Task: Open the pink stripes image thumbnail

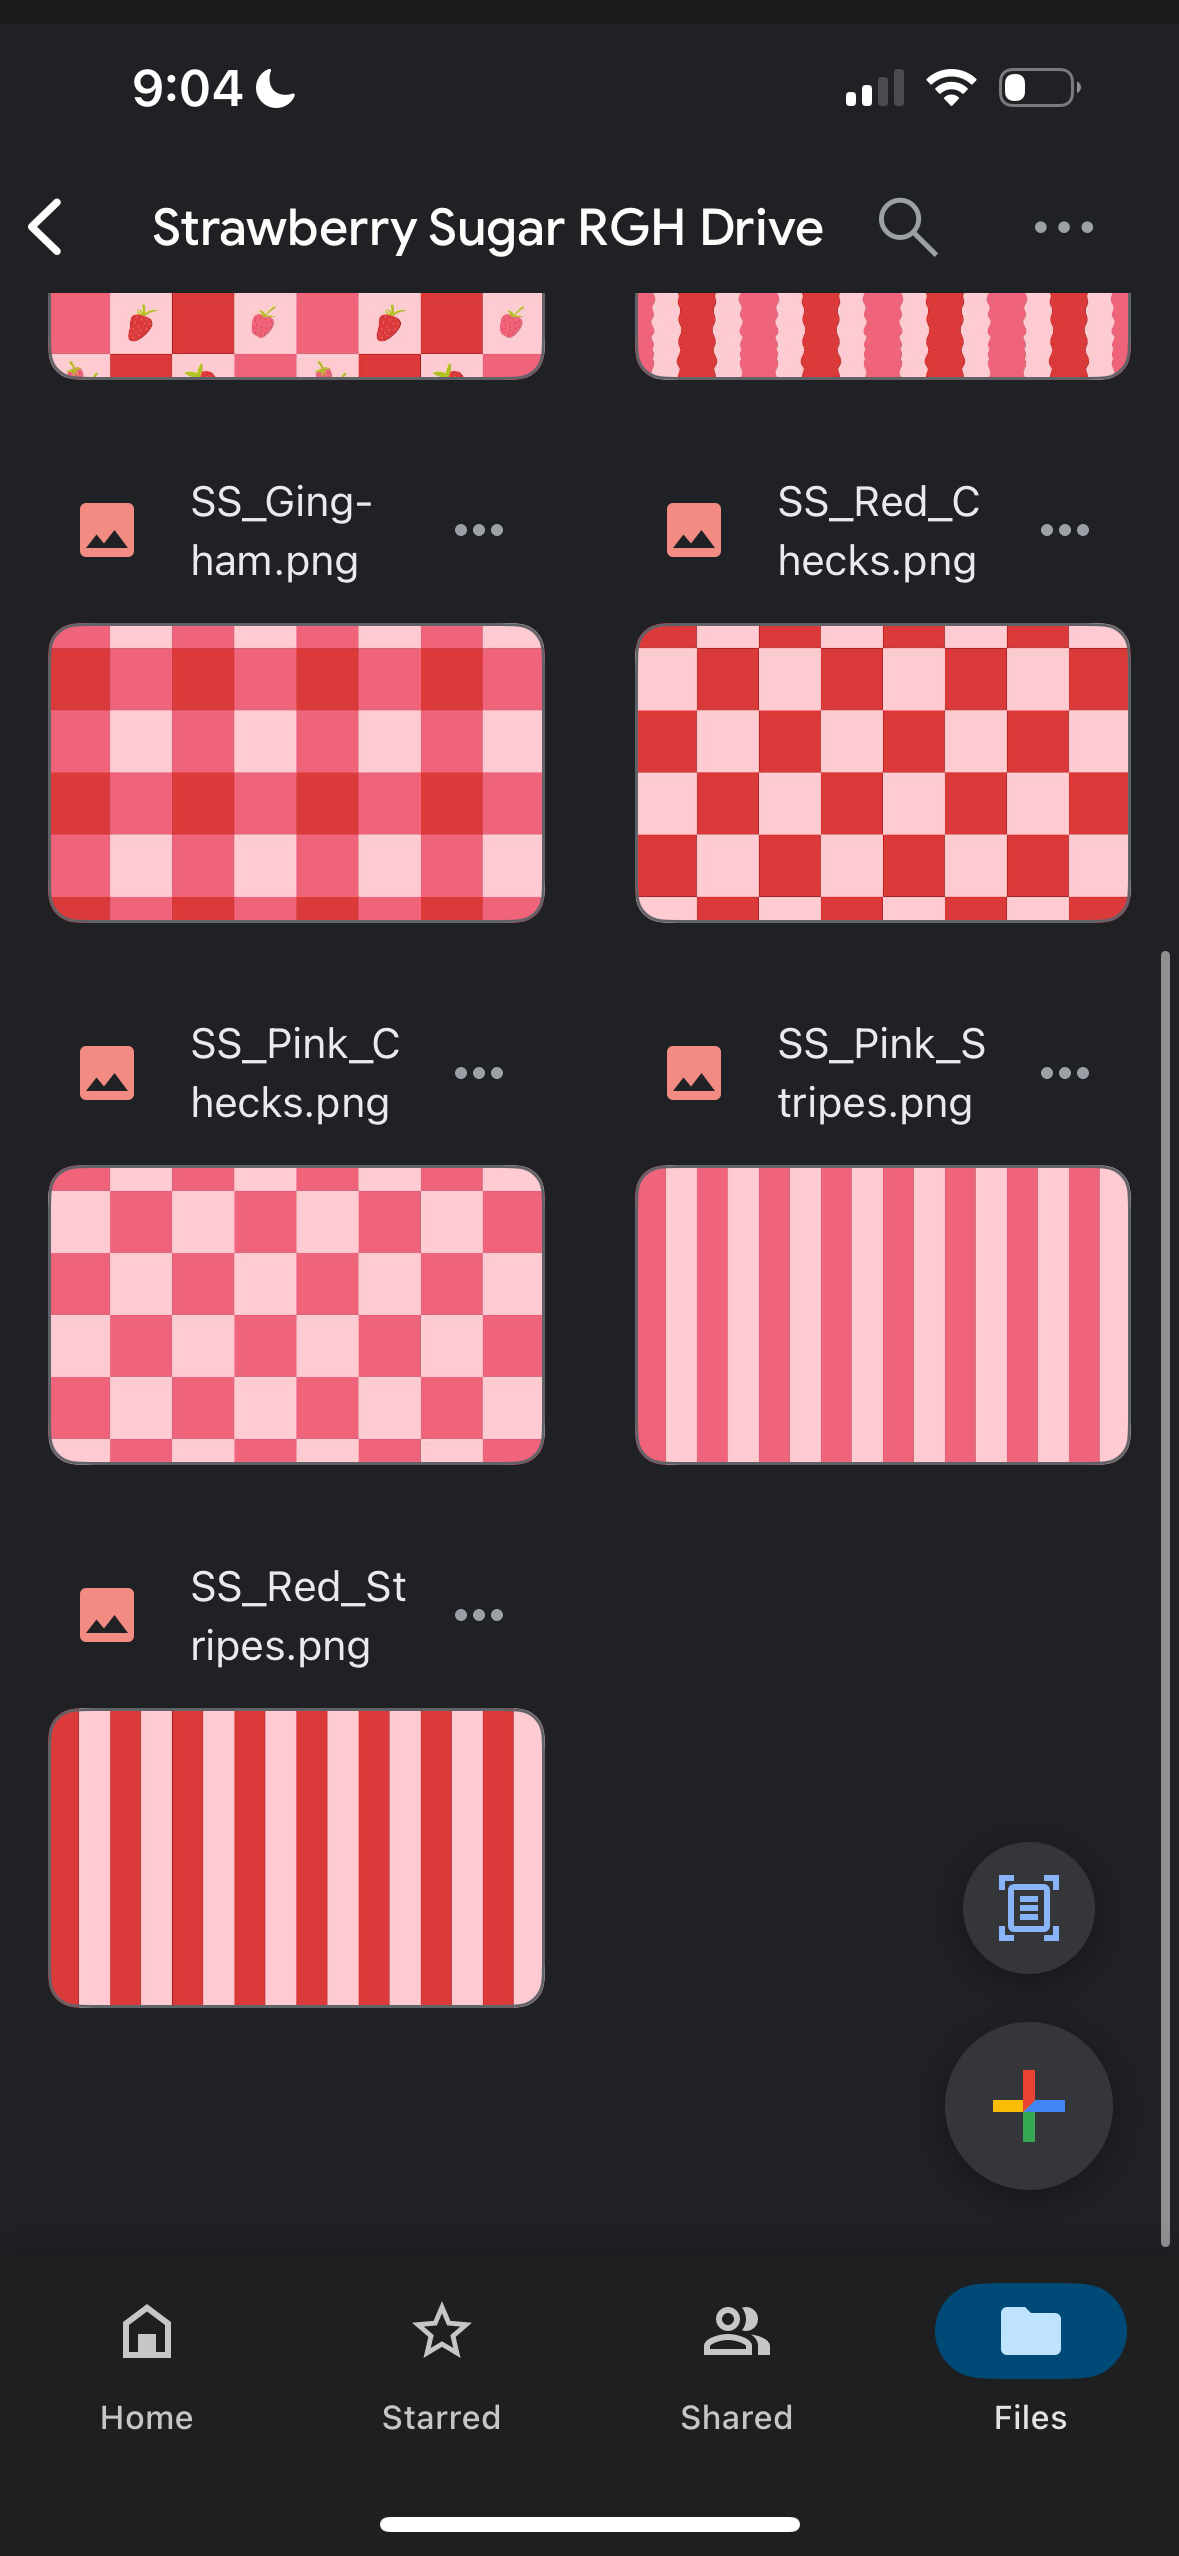Action: [883, 1315]
